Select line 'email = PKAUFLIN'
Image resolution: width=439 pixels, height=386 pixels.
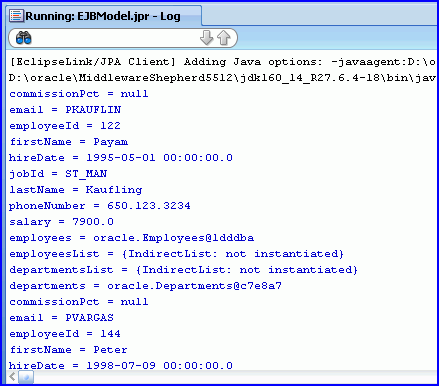(x=65, y=110)
